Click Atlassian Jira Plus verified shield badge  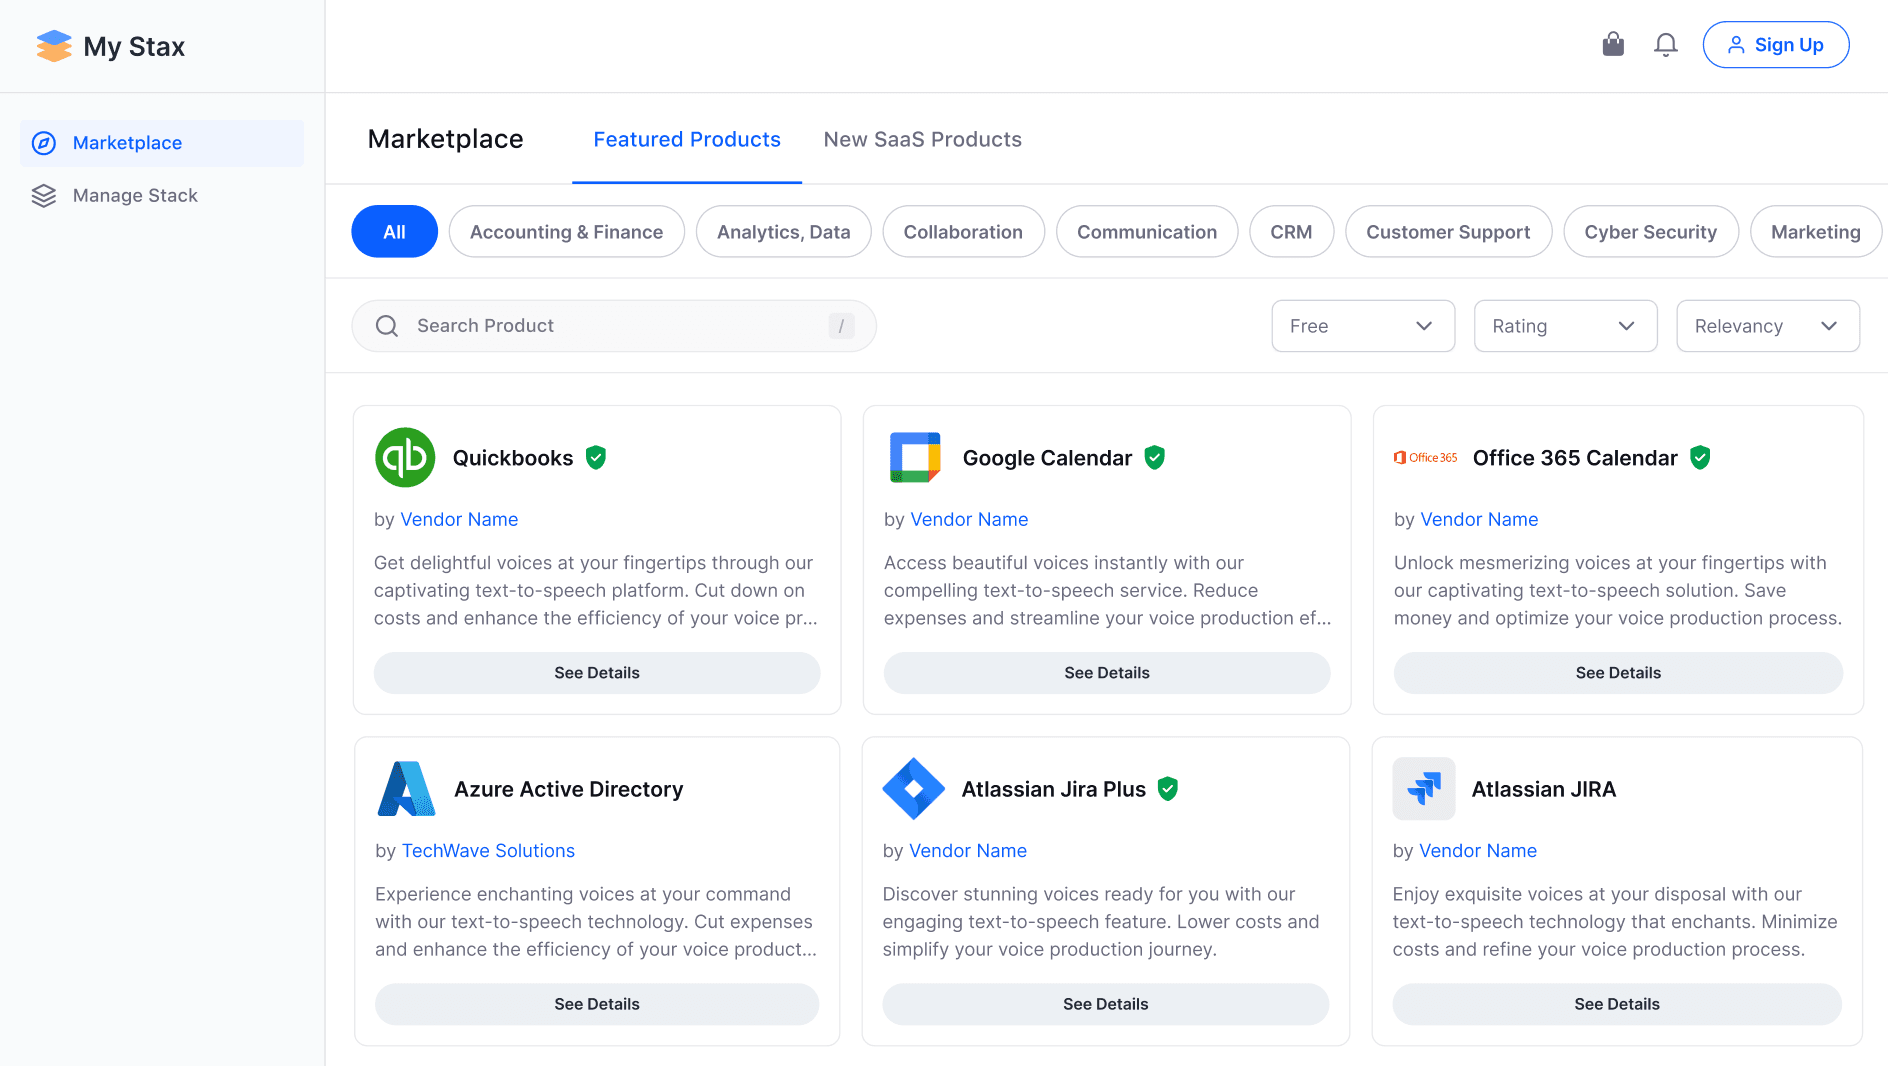tap(1168, 789)
